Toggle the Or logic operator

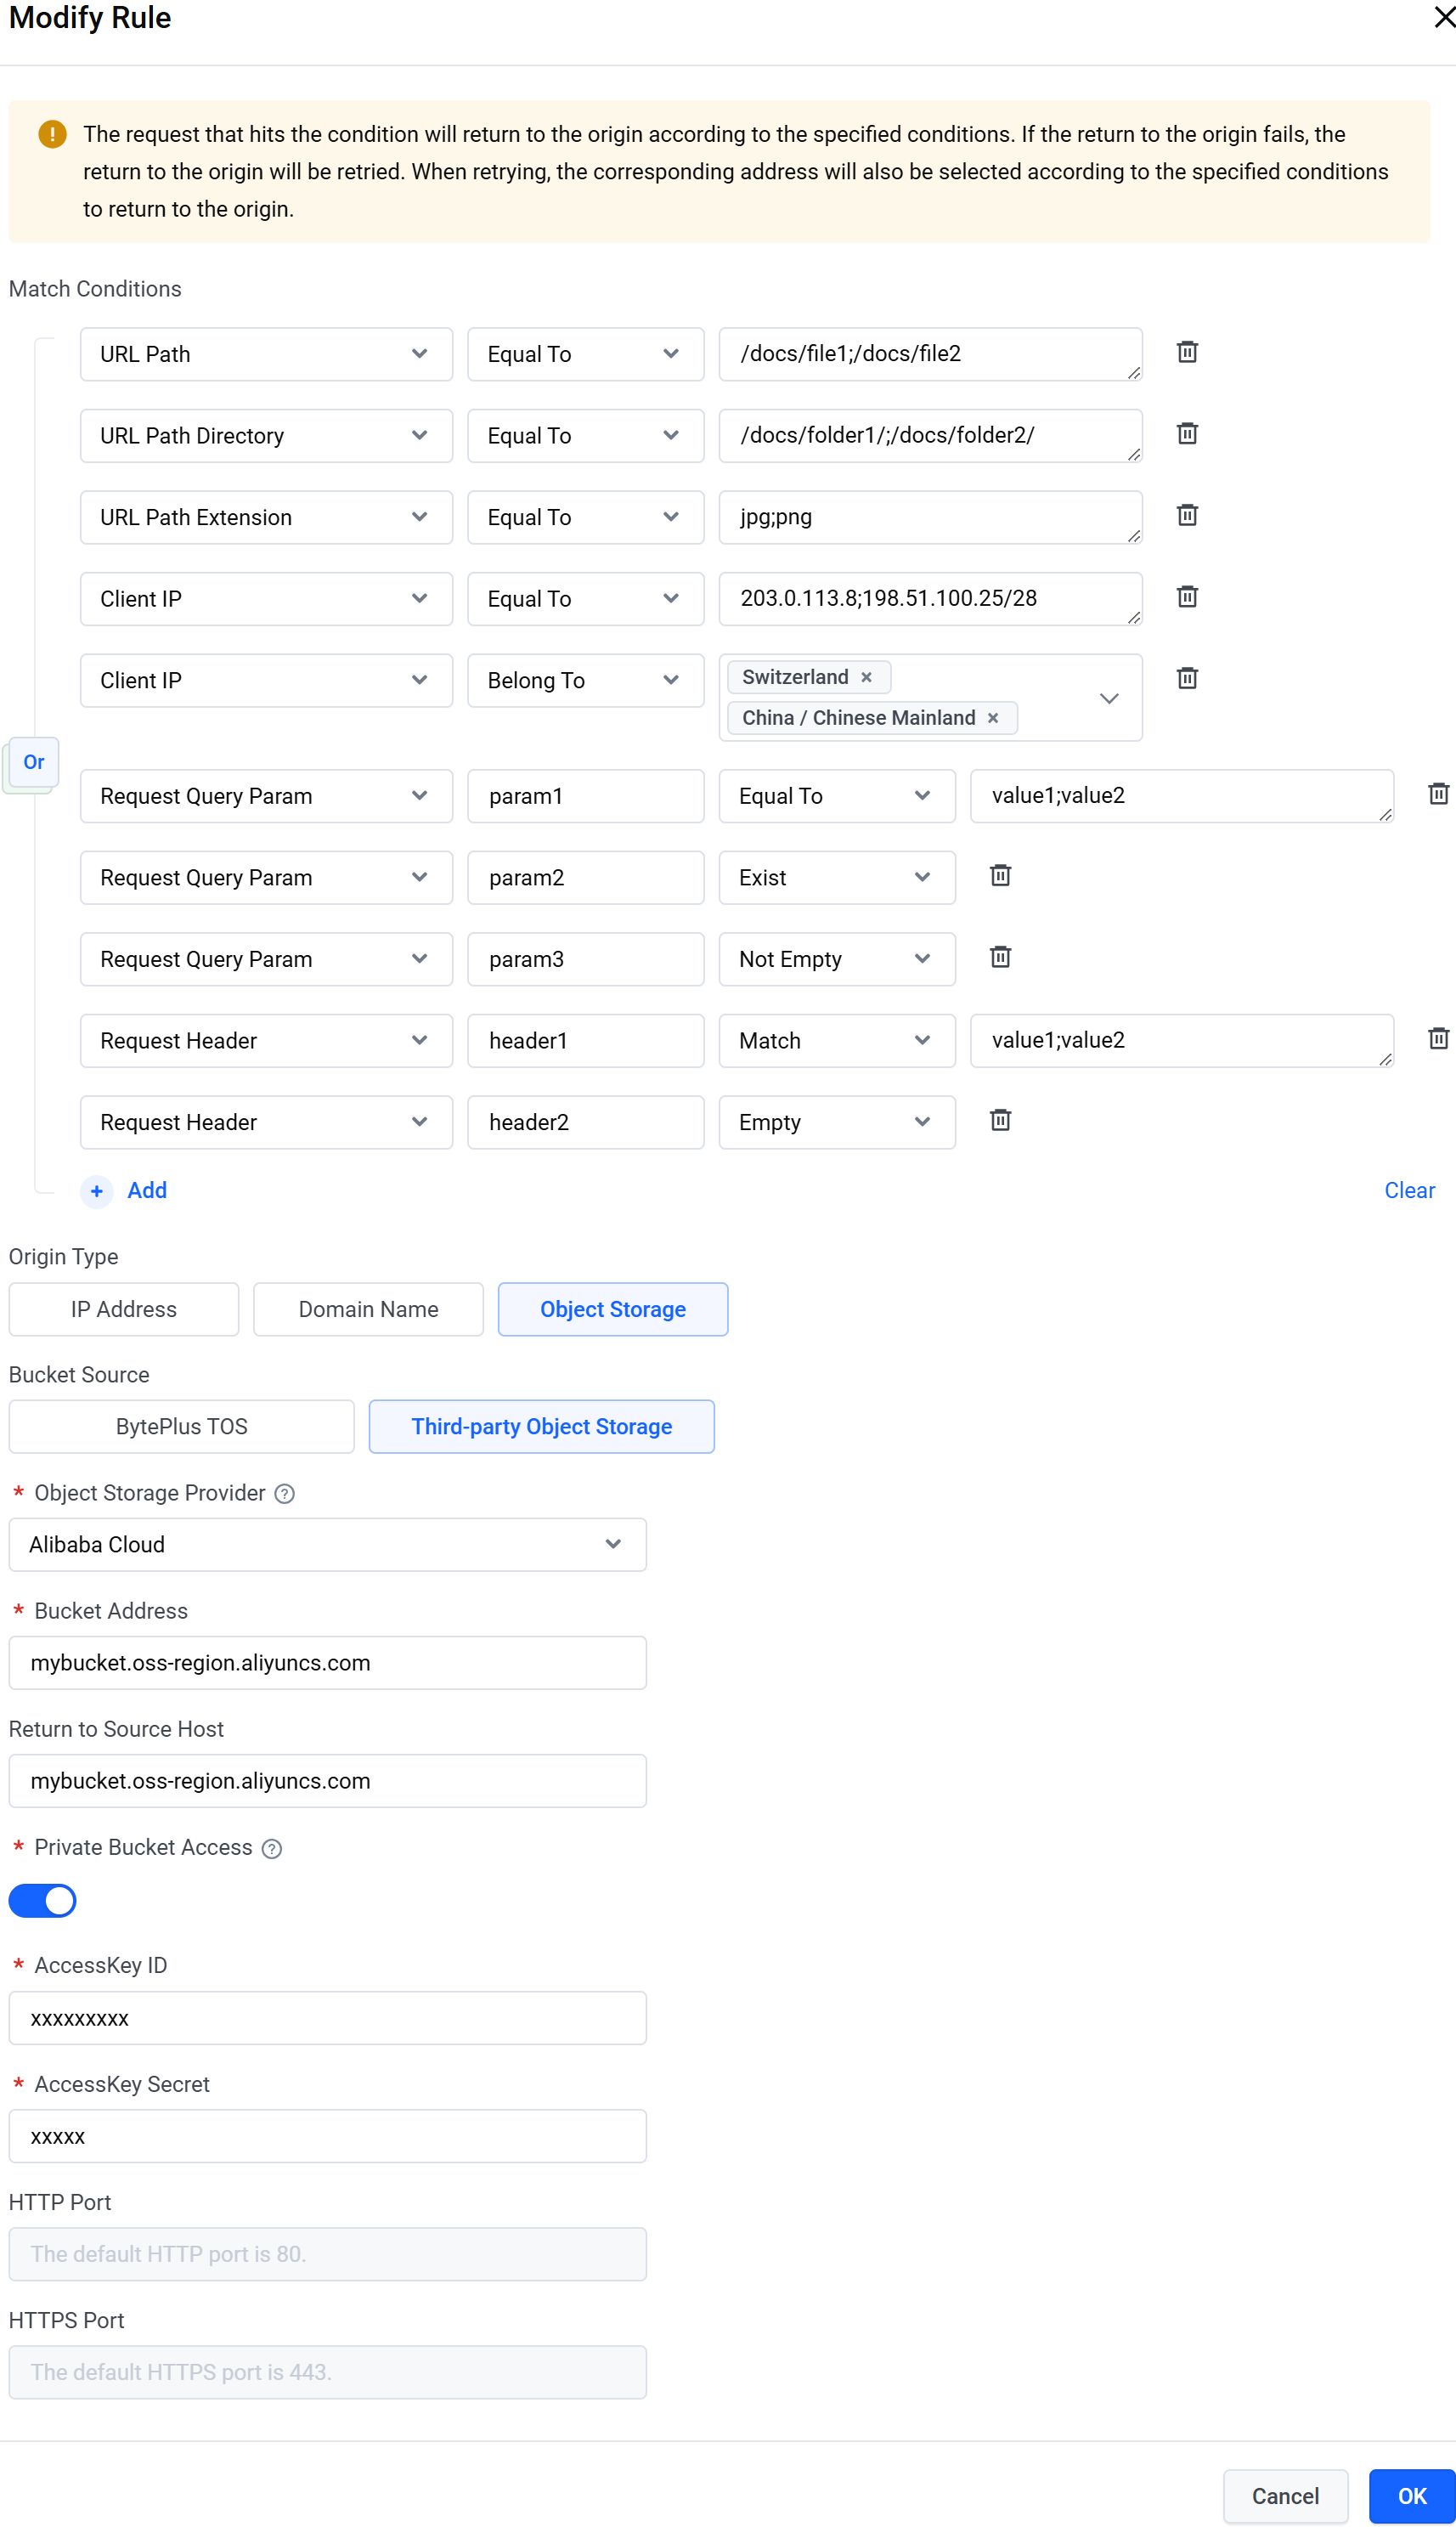[34, 762]
